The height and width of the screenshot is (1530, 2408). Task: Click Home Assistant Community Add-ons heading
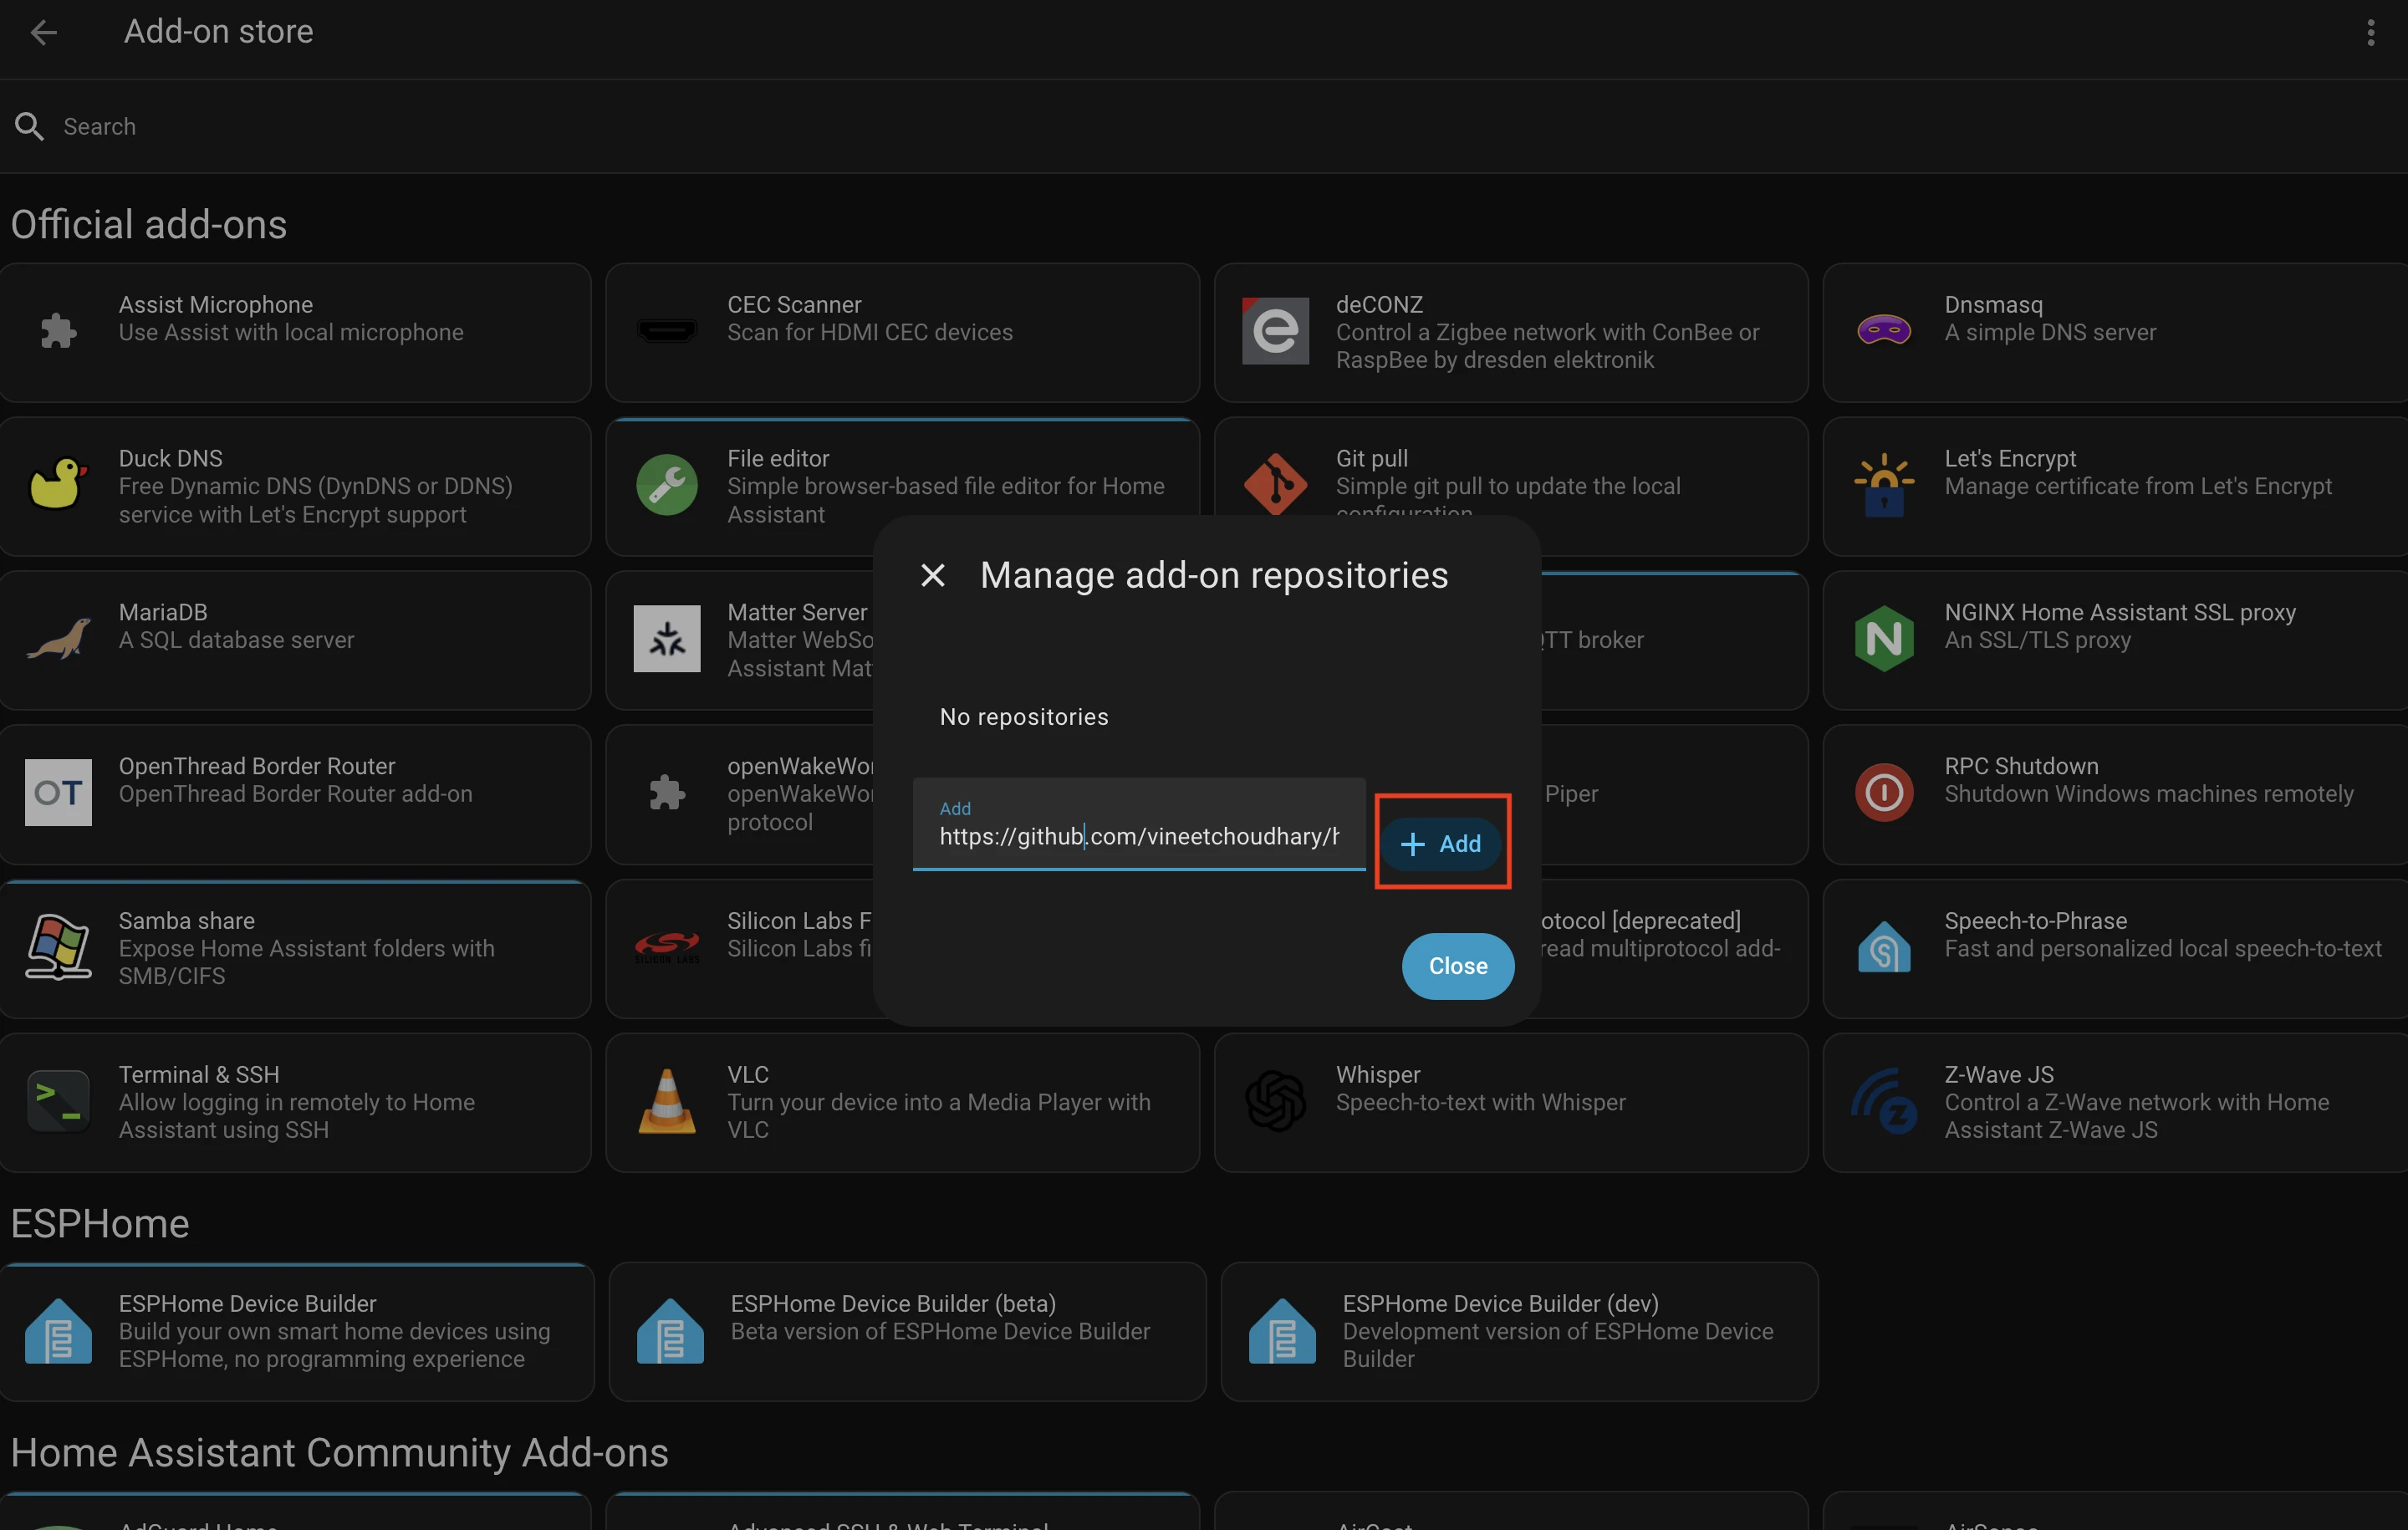pos(339,1452)
